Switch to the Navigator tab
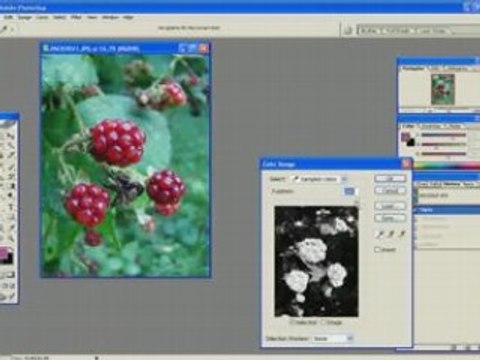The image size is (480, 360). click(413, 68)
